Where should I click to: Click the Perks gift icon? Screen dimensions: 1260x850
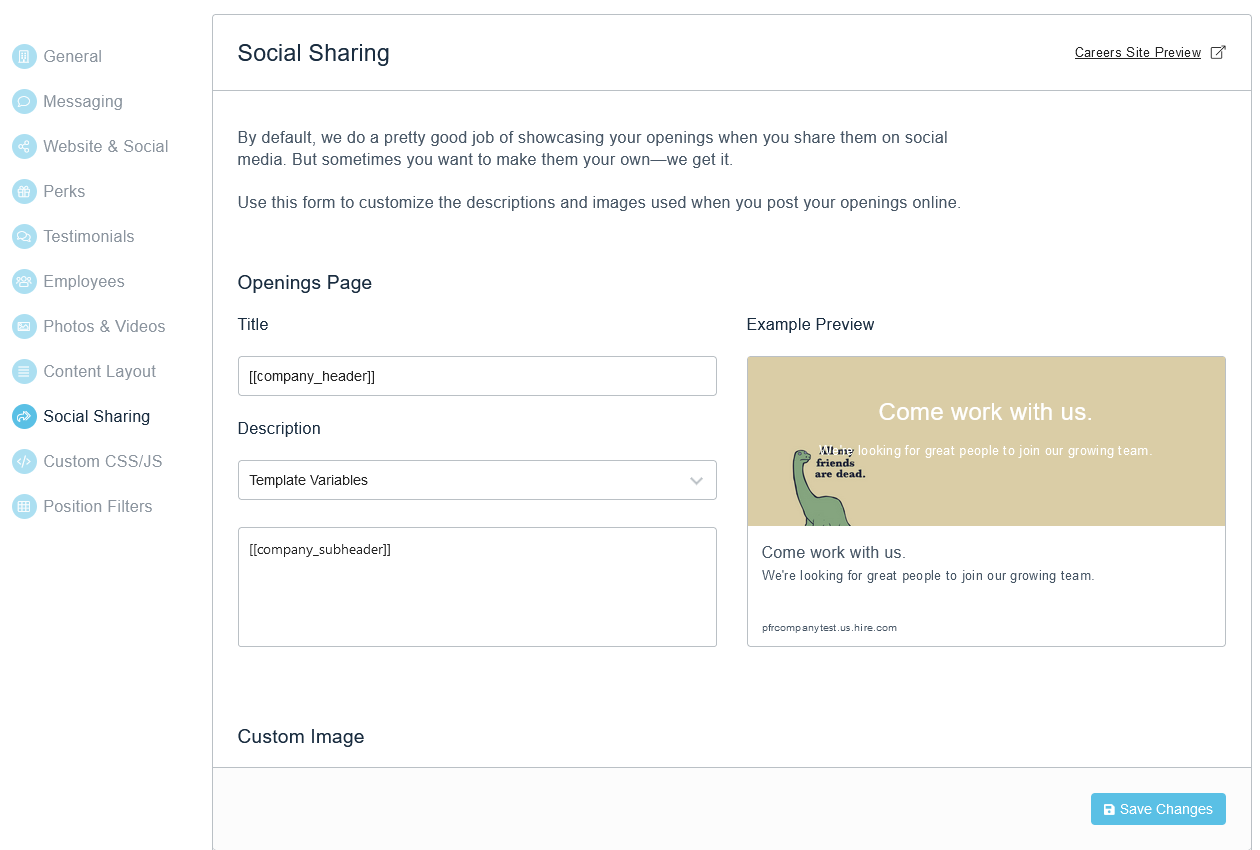pos(24,191)
